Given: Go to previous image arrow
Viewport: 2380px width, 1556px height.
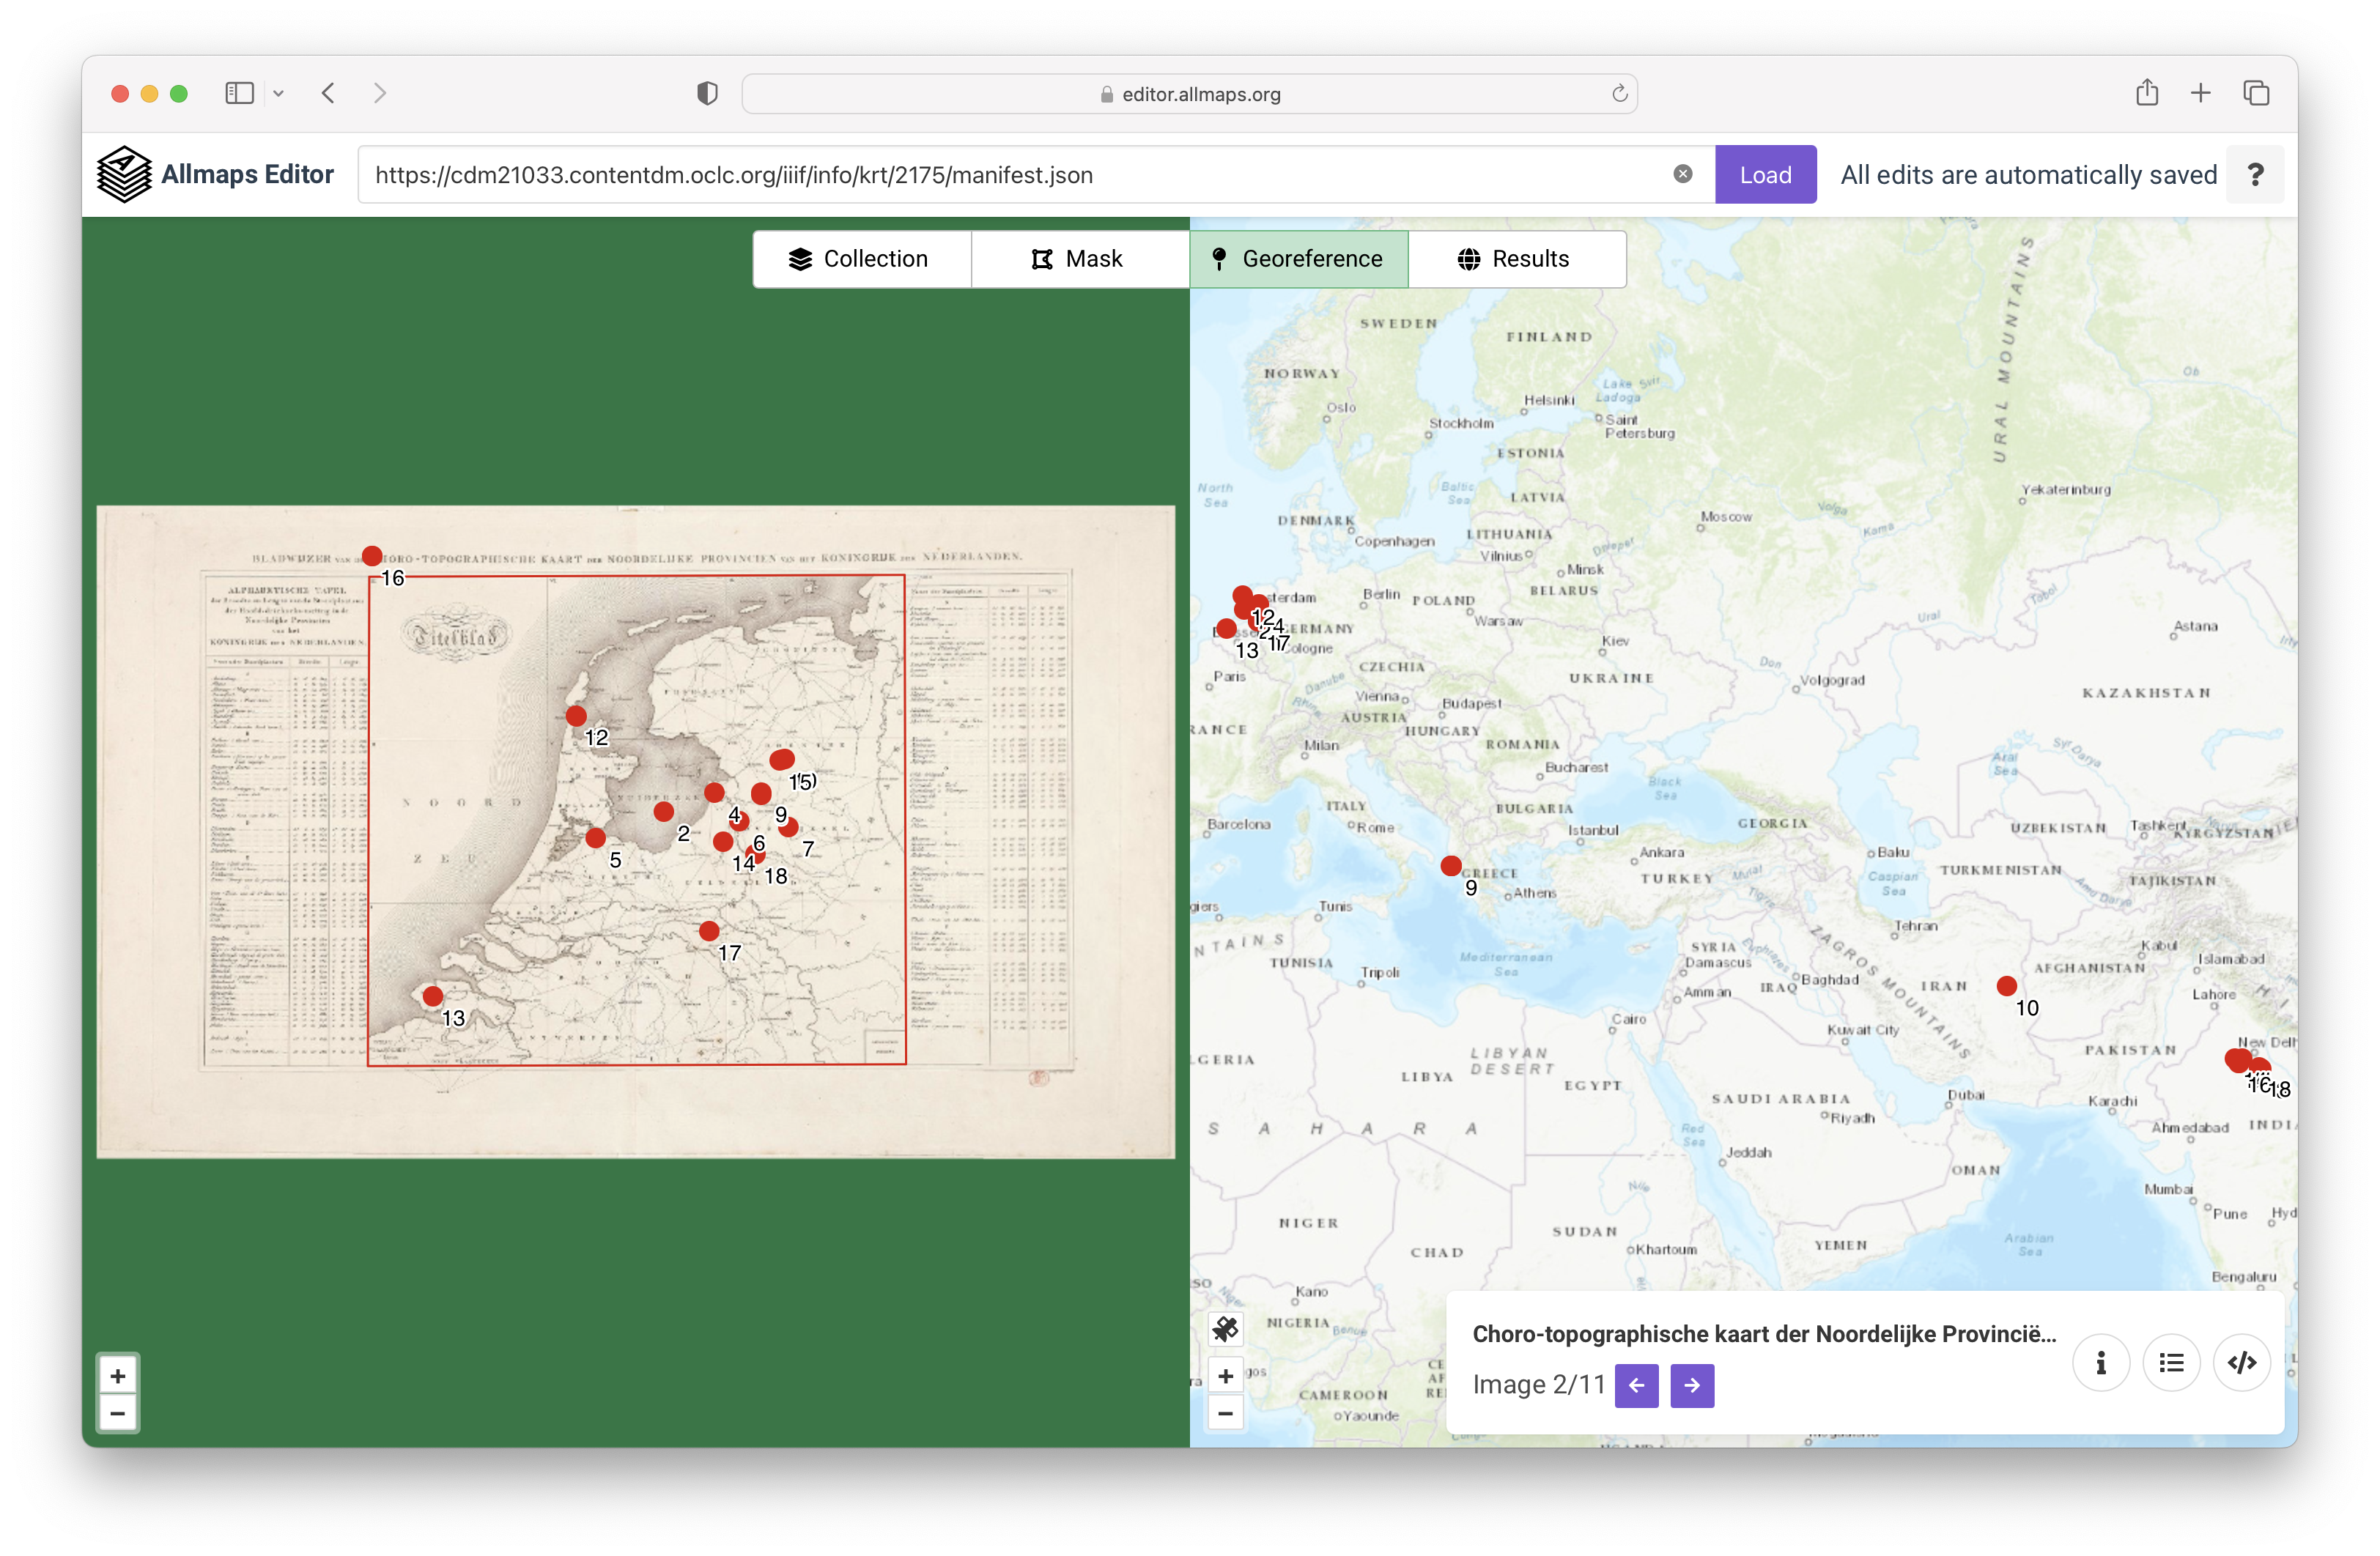Looking at the screenshot, I should click(1636, 1385).
